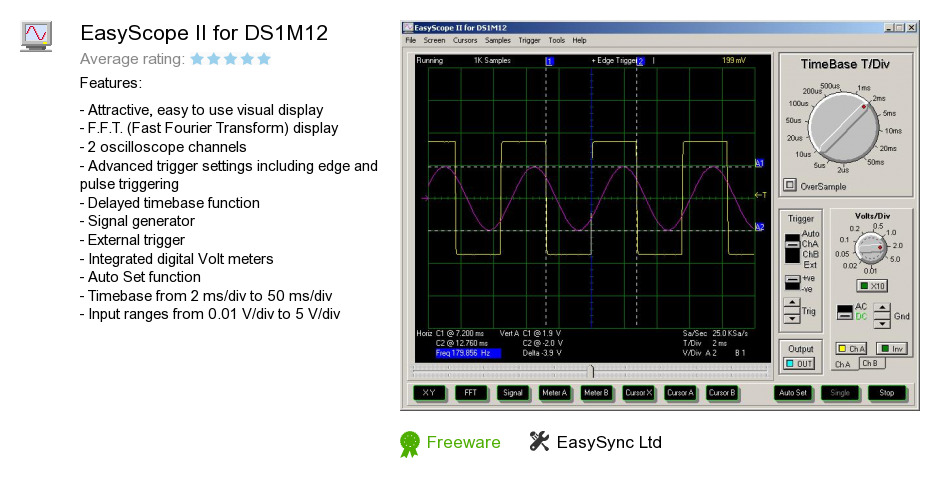Click the T trigger level marker
This screenshot has height=488, width=940.
pos(760,195)
